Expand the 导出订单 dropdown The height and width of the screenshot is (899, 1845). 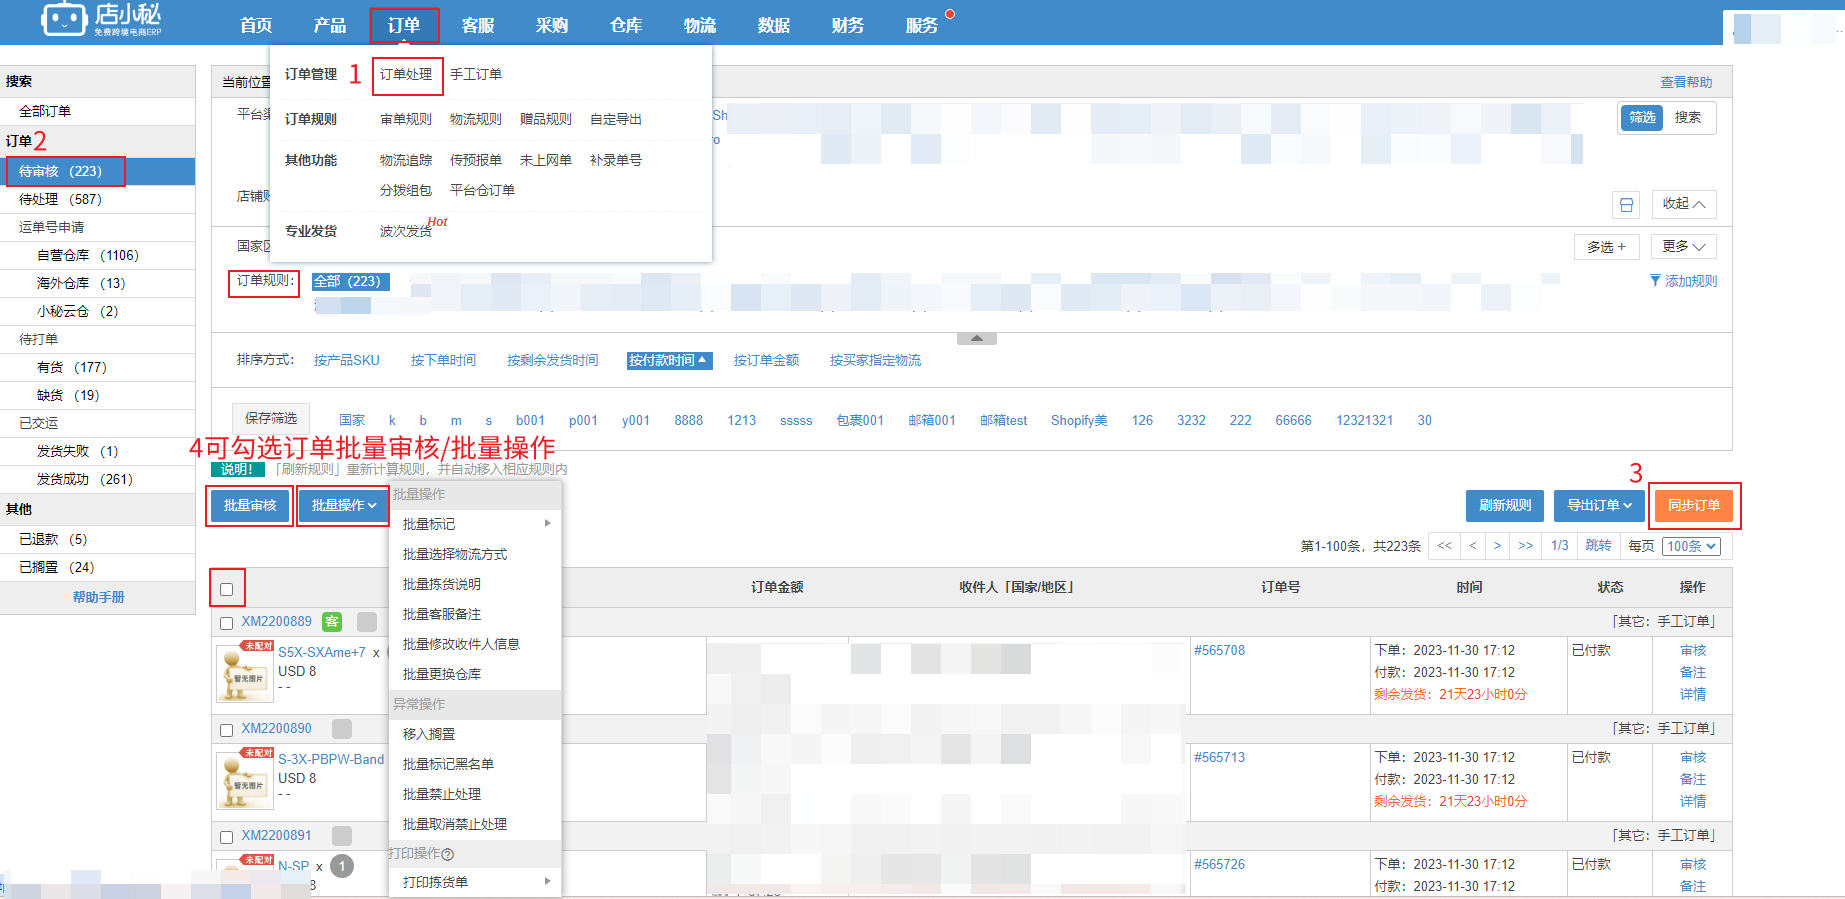tap(1598, 506)
